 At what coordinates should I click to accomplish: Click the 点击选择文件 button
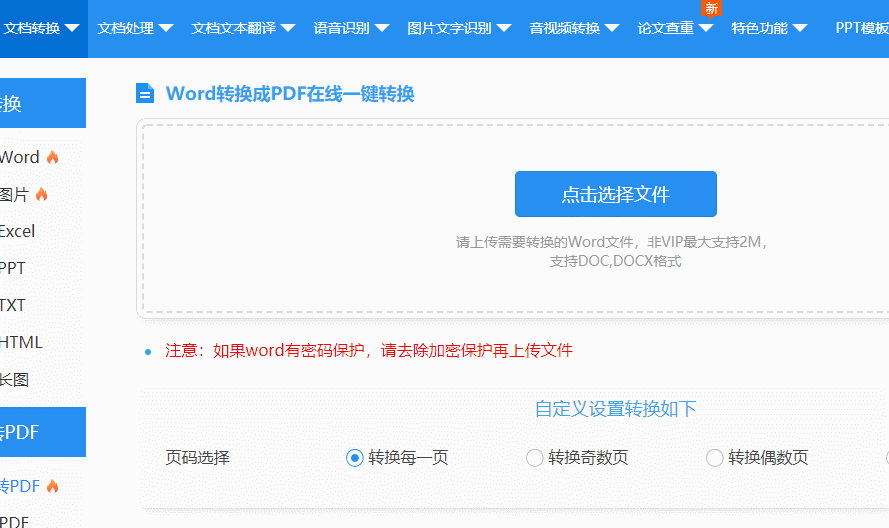[x=616, y=194]
